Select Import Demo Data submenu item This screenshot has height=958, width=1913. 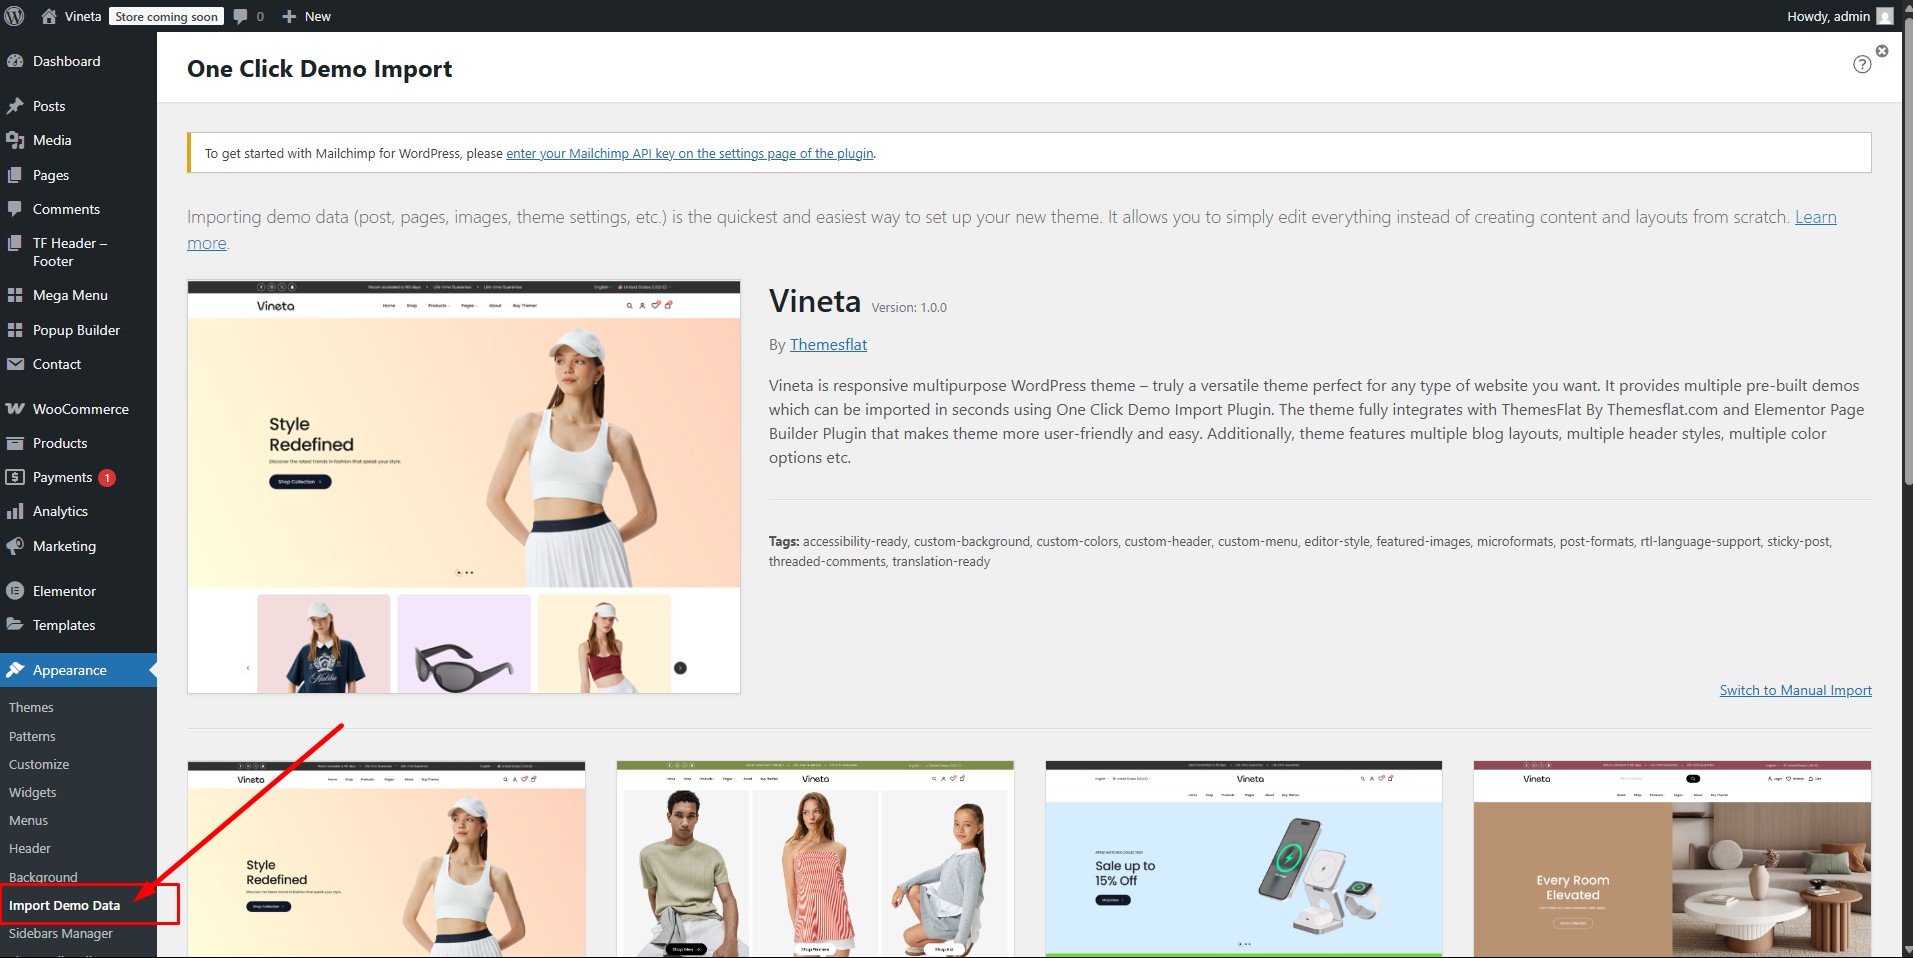point(64,905)
